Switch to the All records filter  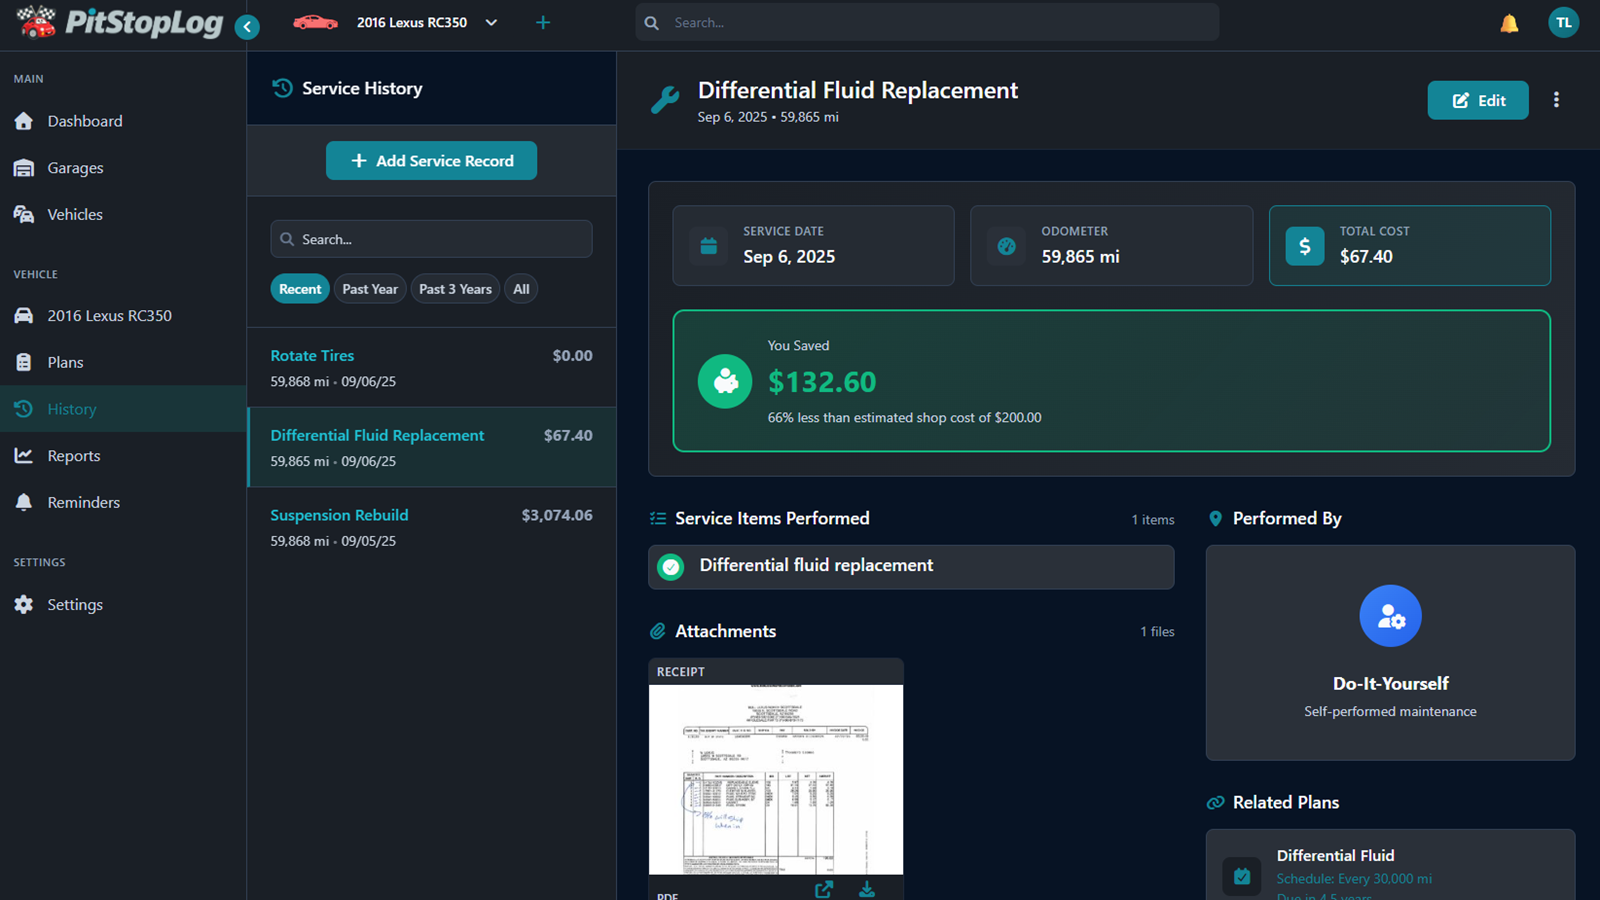[x=521, y=288]
